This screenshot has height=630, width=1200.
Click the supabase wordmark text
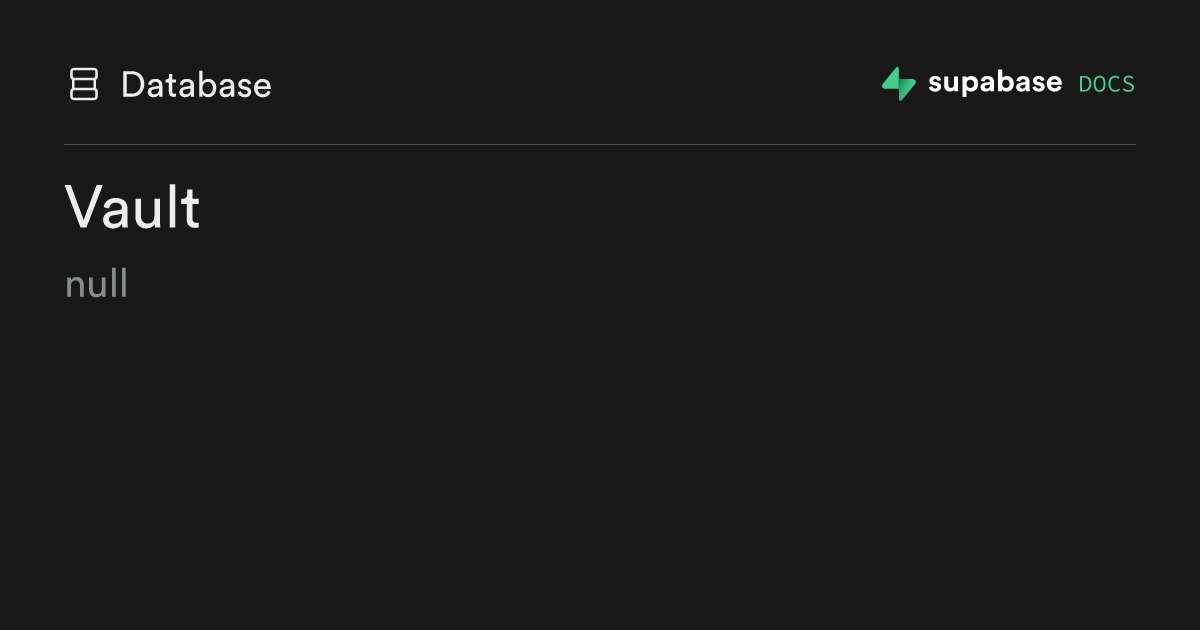point(995,83)
